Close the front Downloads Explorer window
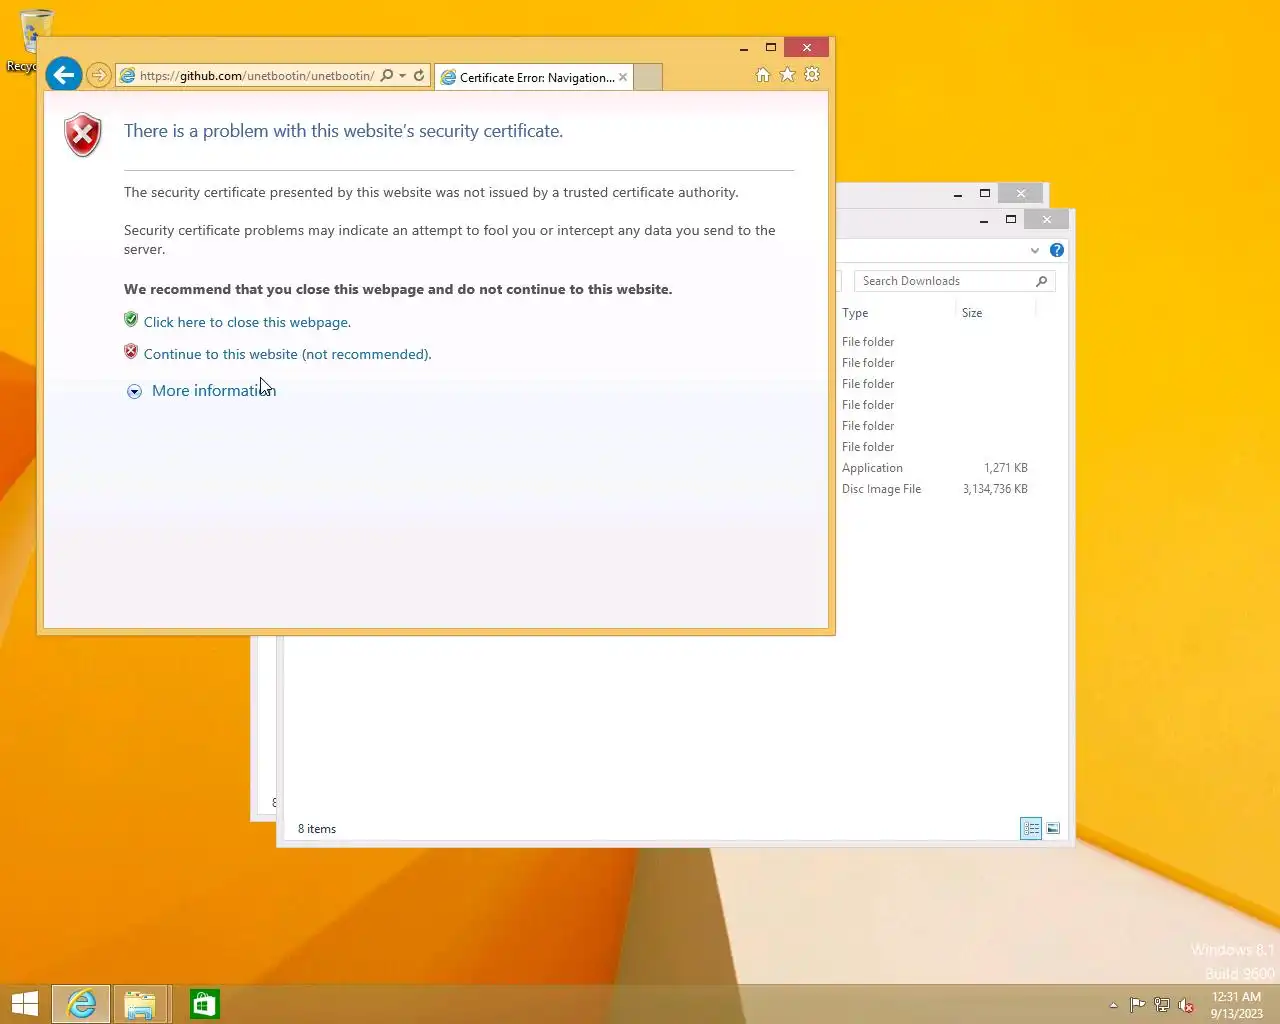1280x1024 pixels. coord(1047,220)
